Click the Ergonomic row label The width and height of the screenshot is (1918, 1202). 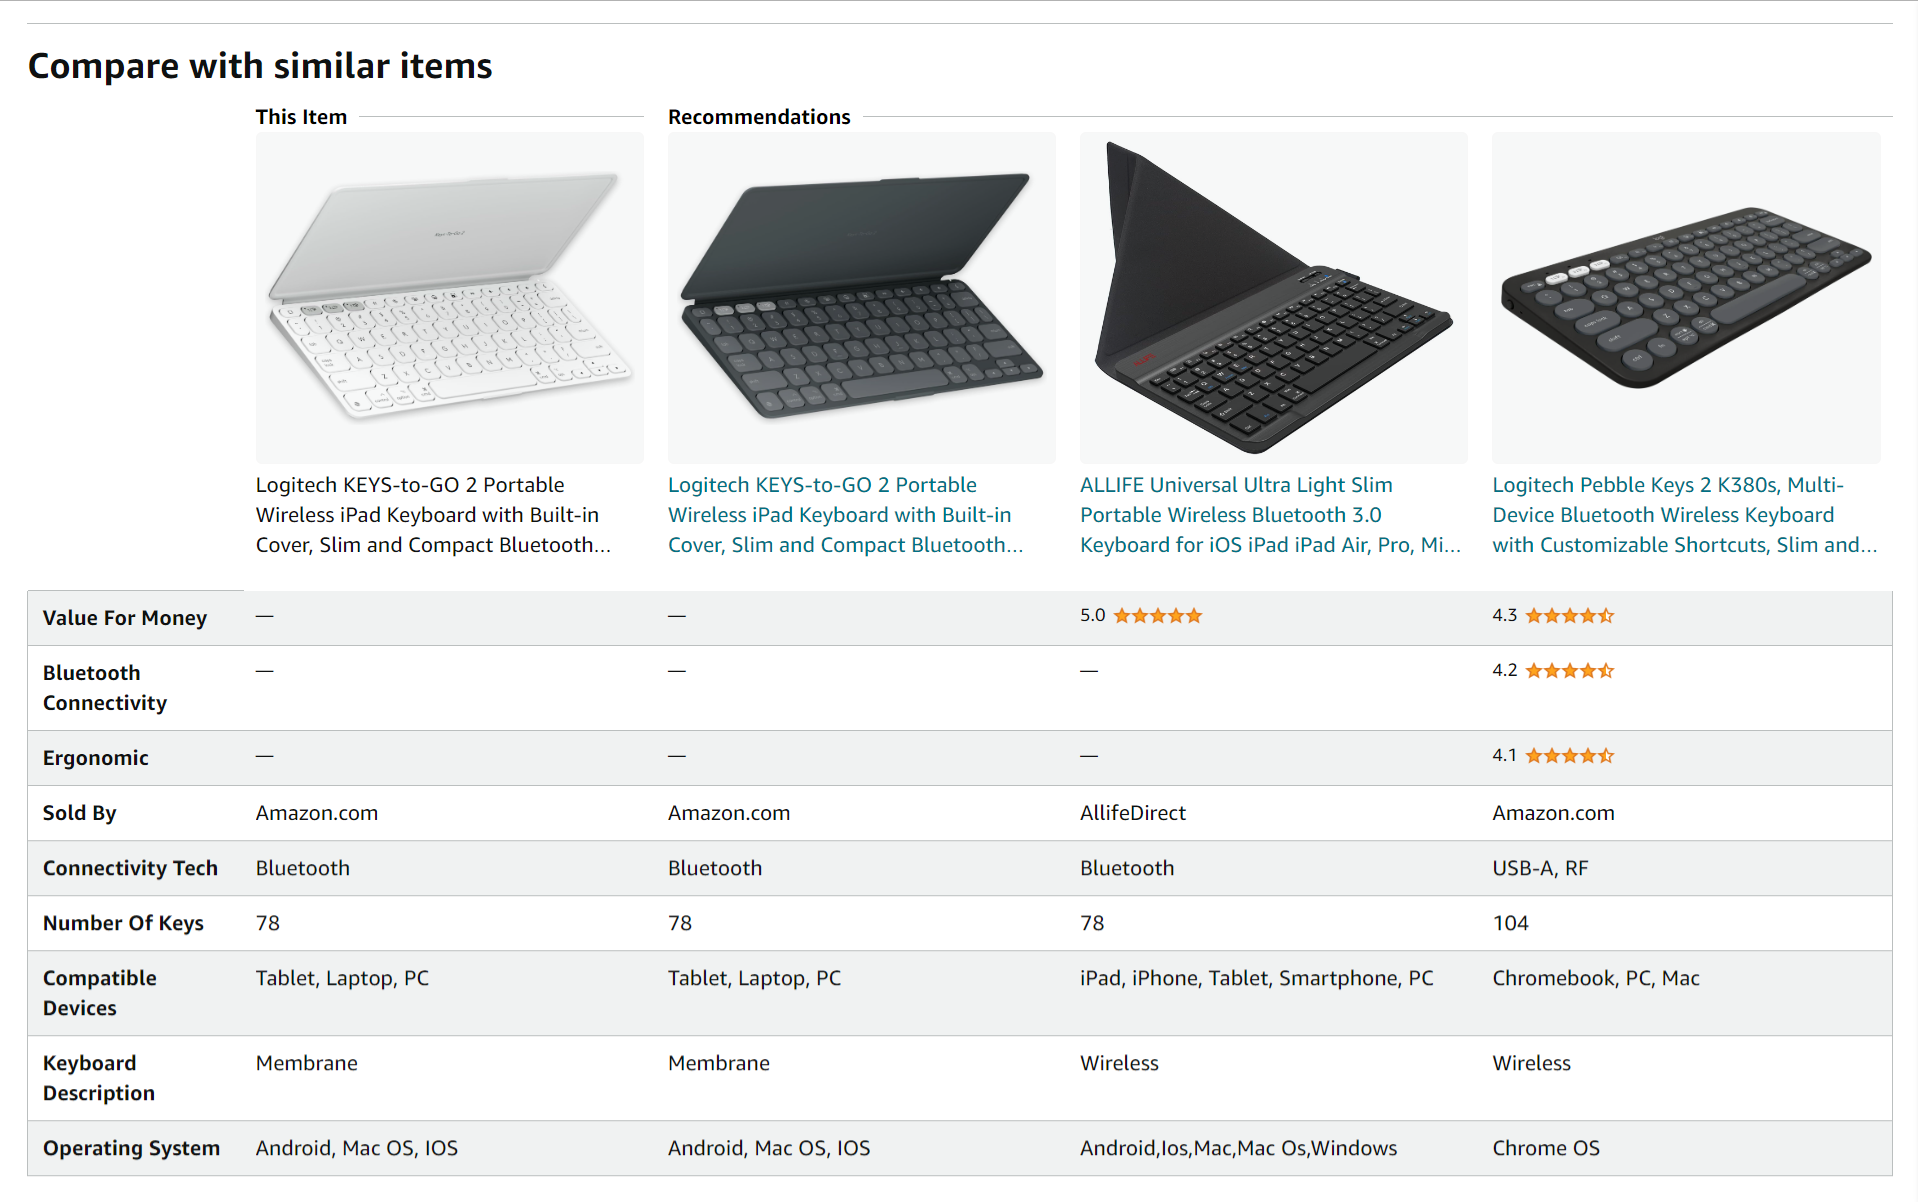click(x=96, y=758)
